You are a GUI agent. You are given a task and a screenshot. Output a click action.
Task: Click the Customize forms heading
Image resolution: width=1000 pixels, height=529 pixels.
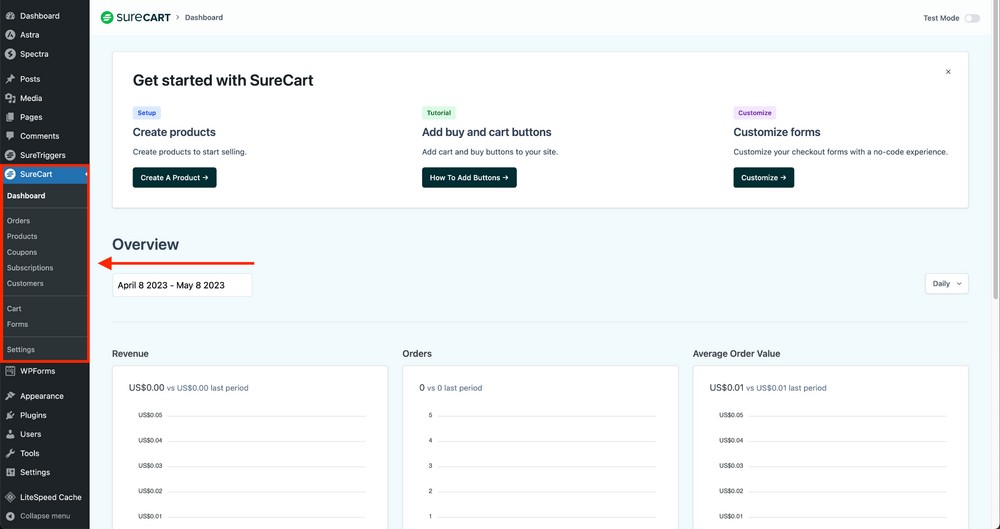pyautogui.click(x=777, y=132)
